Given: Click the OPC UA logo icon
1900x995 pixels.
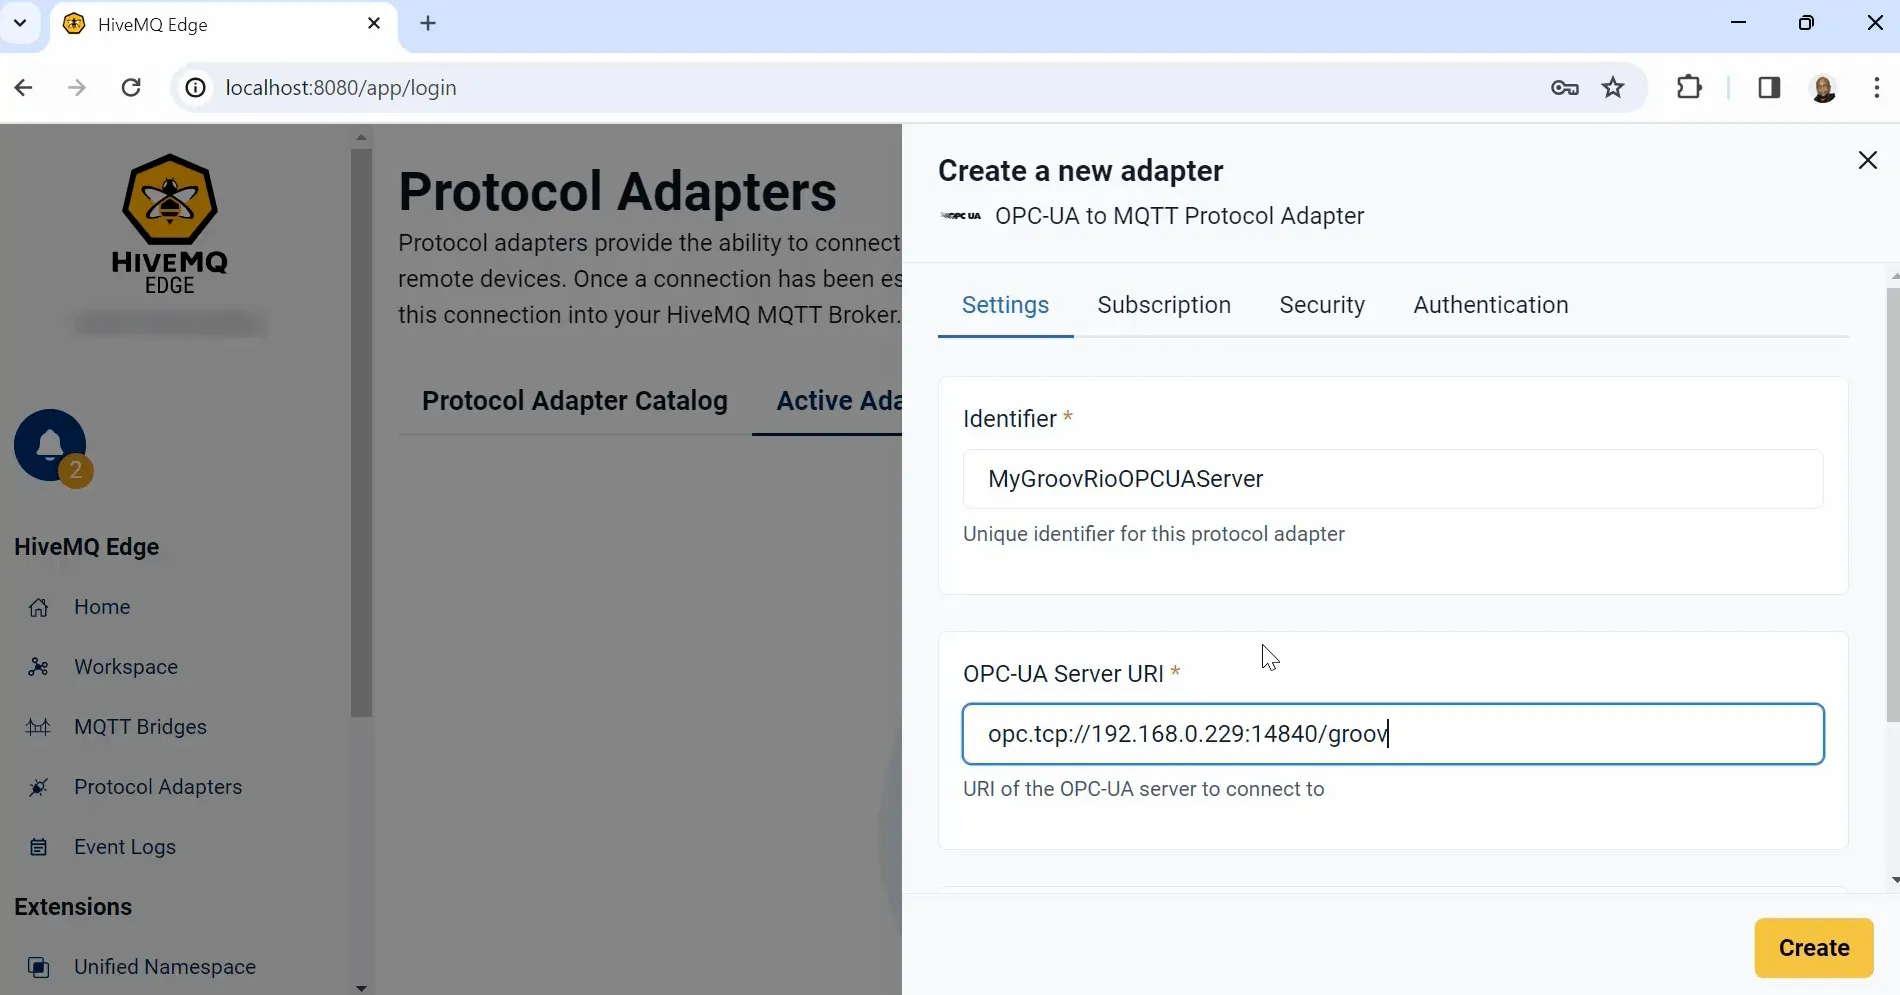Looking at the screenshot, I should tap(961, 216).
